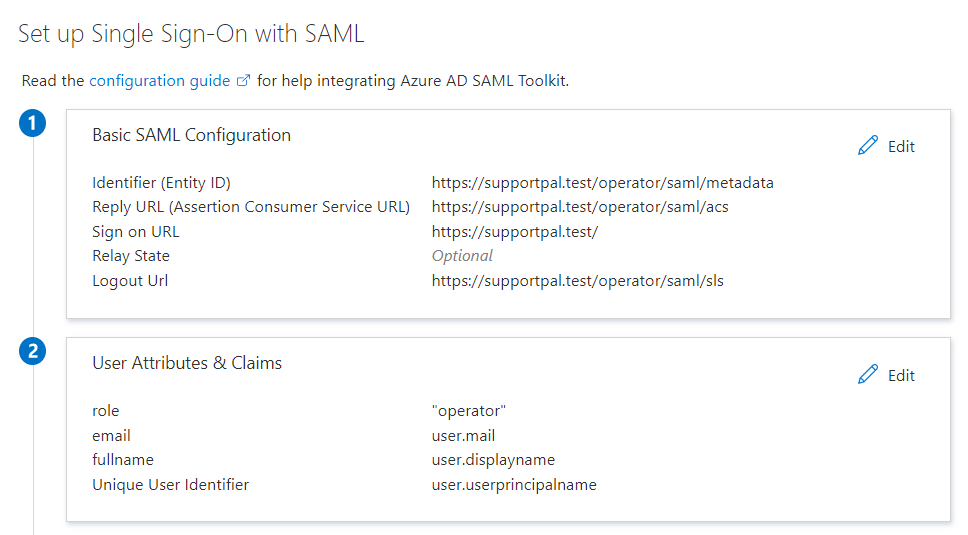This screenshot has width=968, height=535.
Task: Click the "operator" role claim value
Action: (x=470, y=411)
